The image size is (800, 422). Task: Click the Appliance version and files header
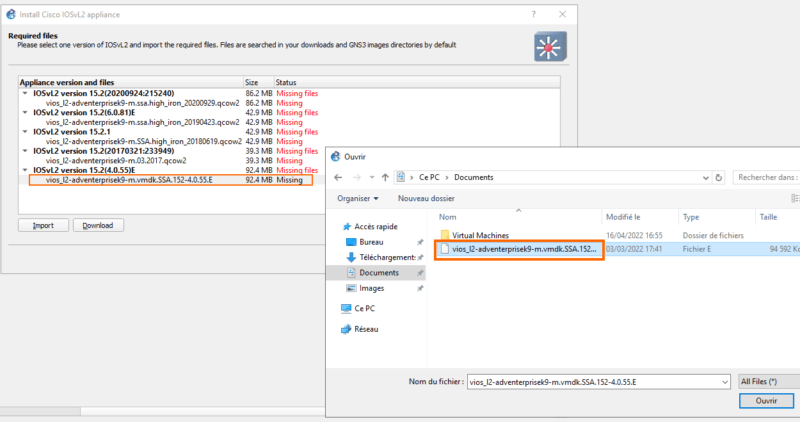click(x=131, y=82)
